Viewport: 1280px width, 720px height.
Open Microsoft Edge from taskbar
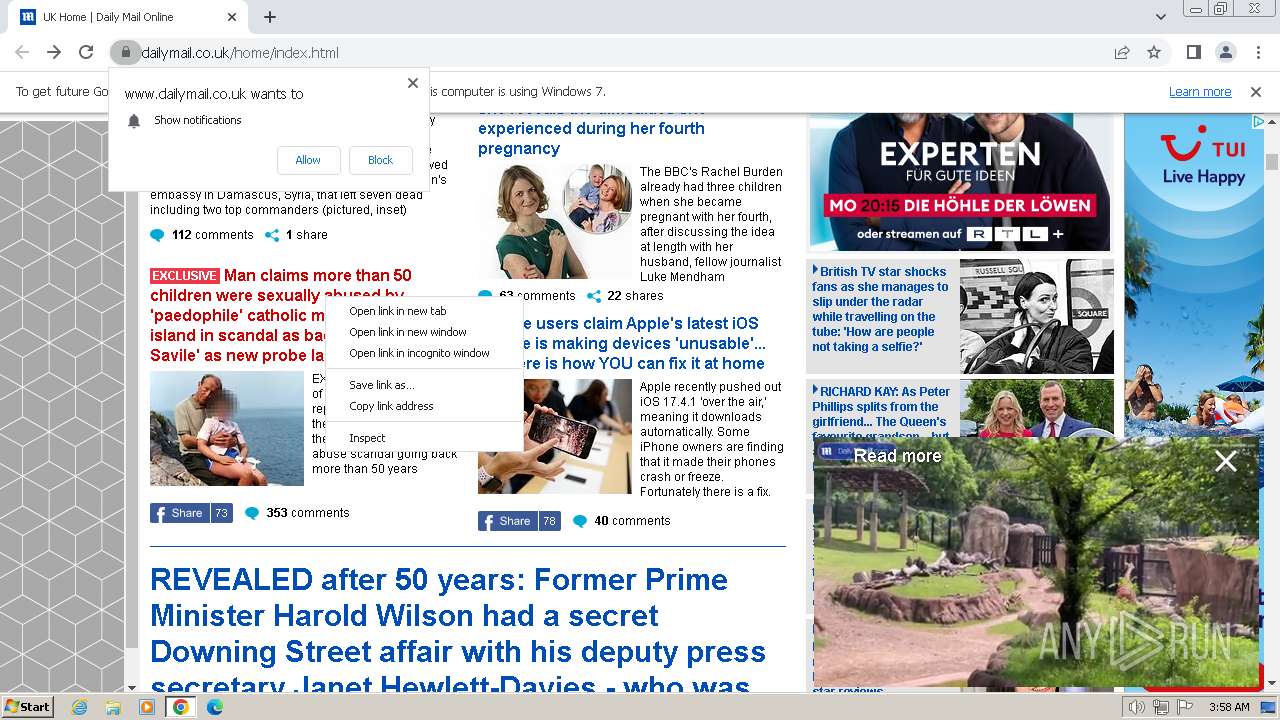coord(214,707)
